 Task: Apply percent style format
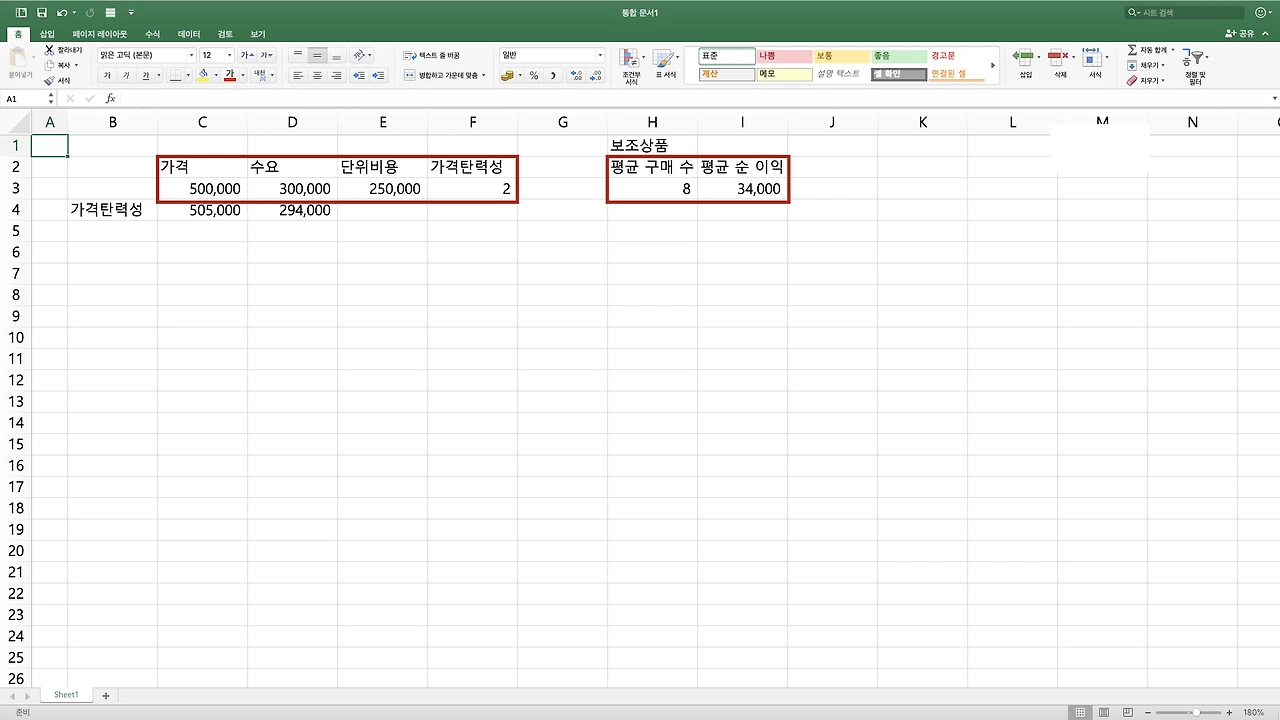click(x=534, y=75)
